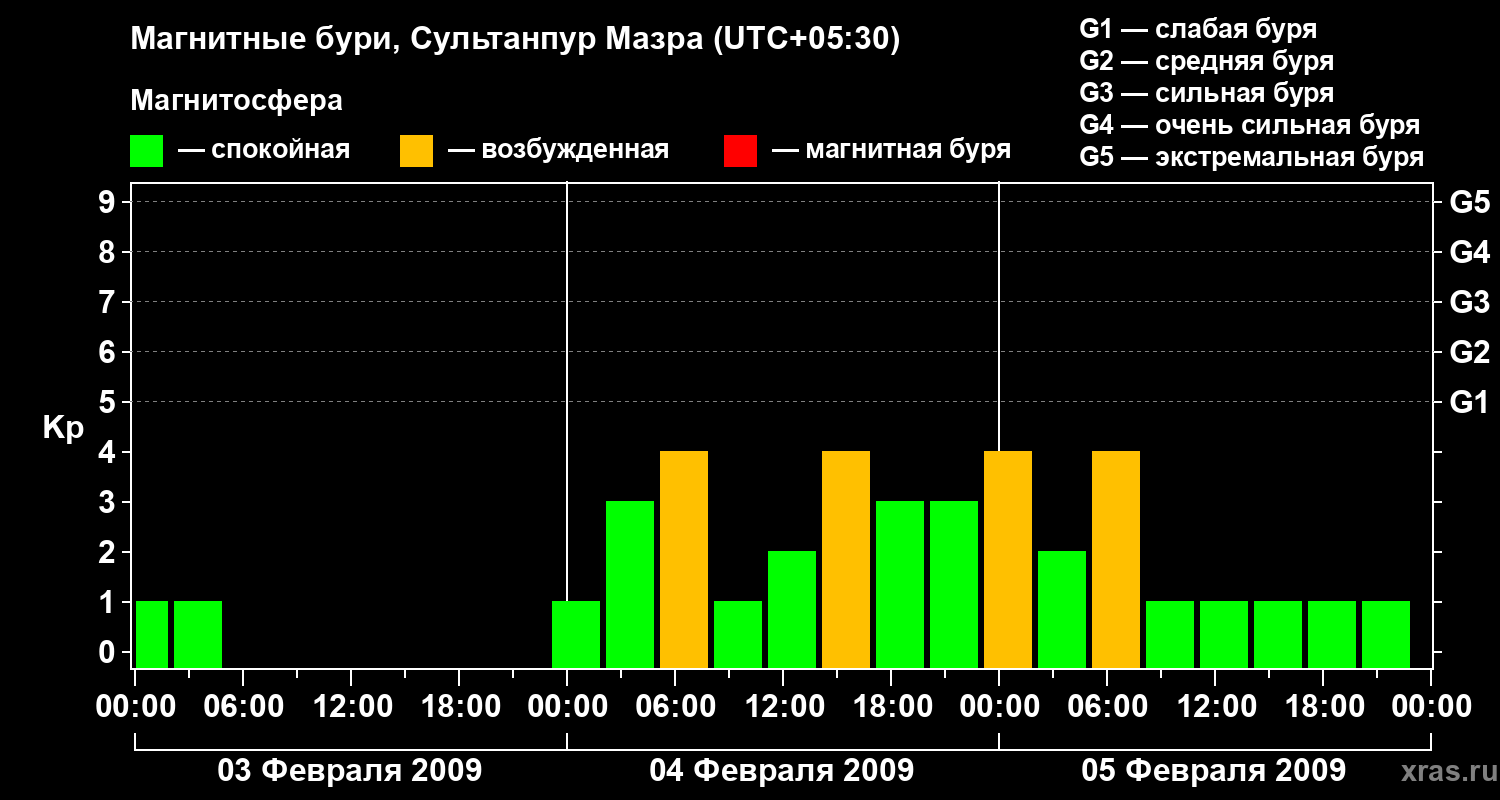Click the green Kp 1 bar at 18:00 05 Февраля
Viewport: 1500px width, 800px height.
tap(1332, 635)
